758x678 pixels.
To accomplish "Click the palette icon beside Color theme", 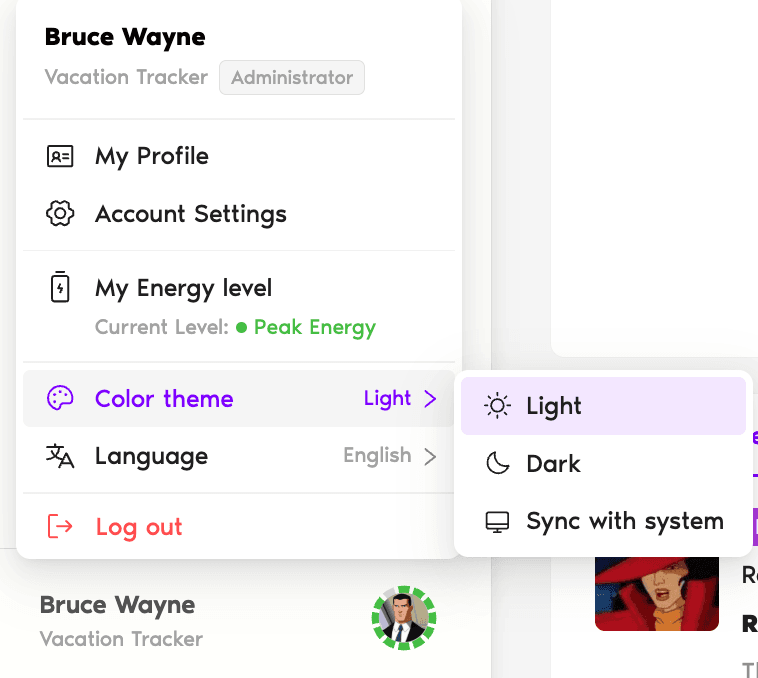I will coord(60,399).
